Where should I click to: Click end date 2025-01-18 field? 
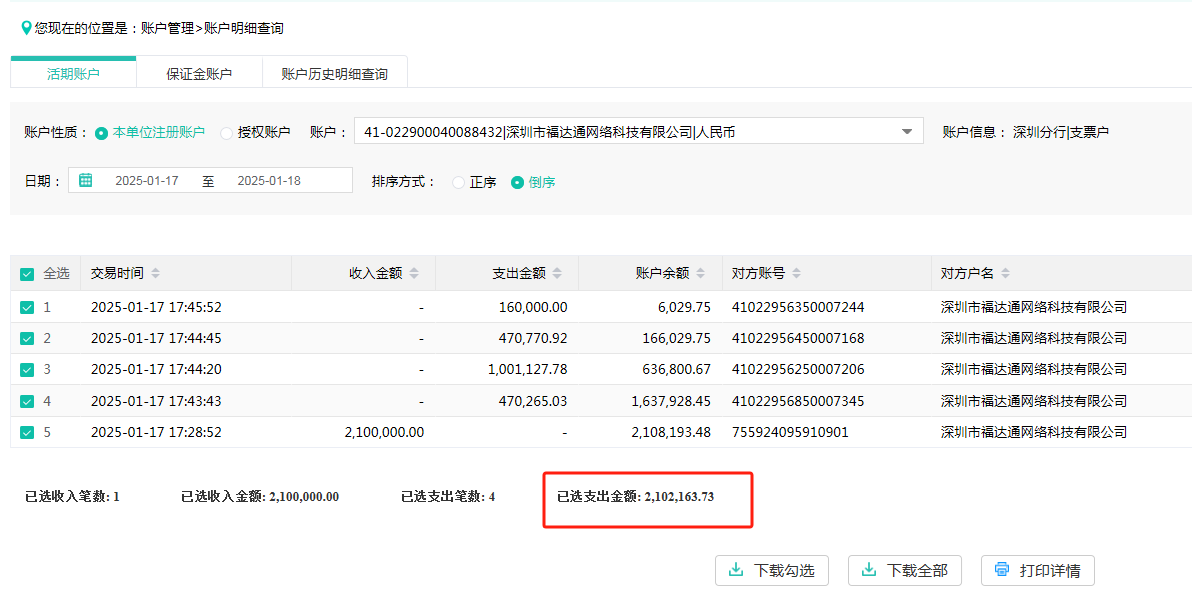click(269, 181)
